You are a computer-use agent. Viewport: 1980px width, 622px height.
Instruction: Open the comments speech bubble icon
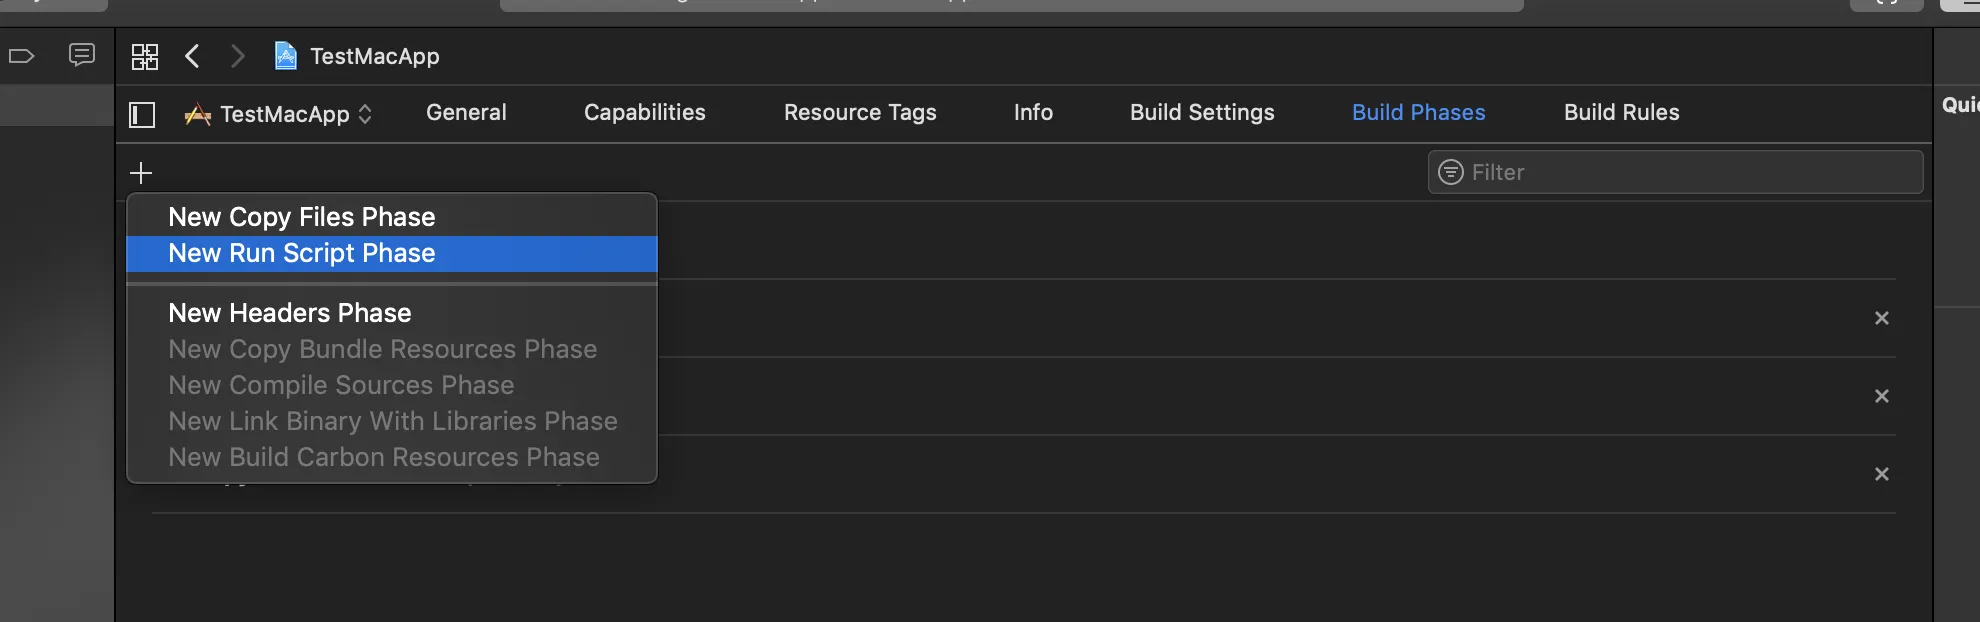point(82,55)
